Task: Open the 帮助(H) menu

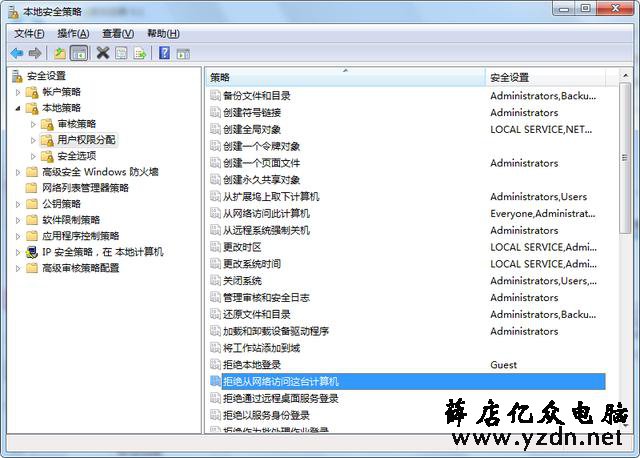Action: click(163, 33)
